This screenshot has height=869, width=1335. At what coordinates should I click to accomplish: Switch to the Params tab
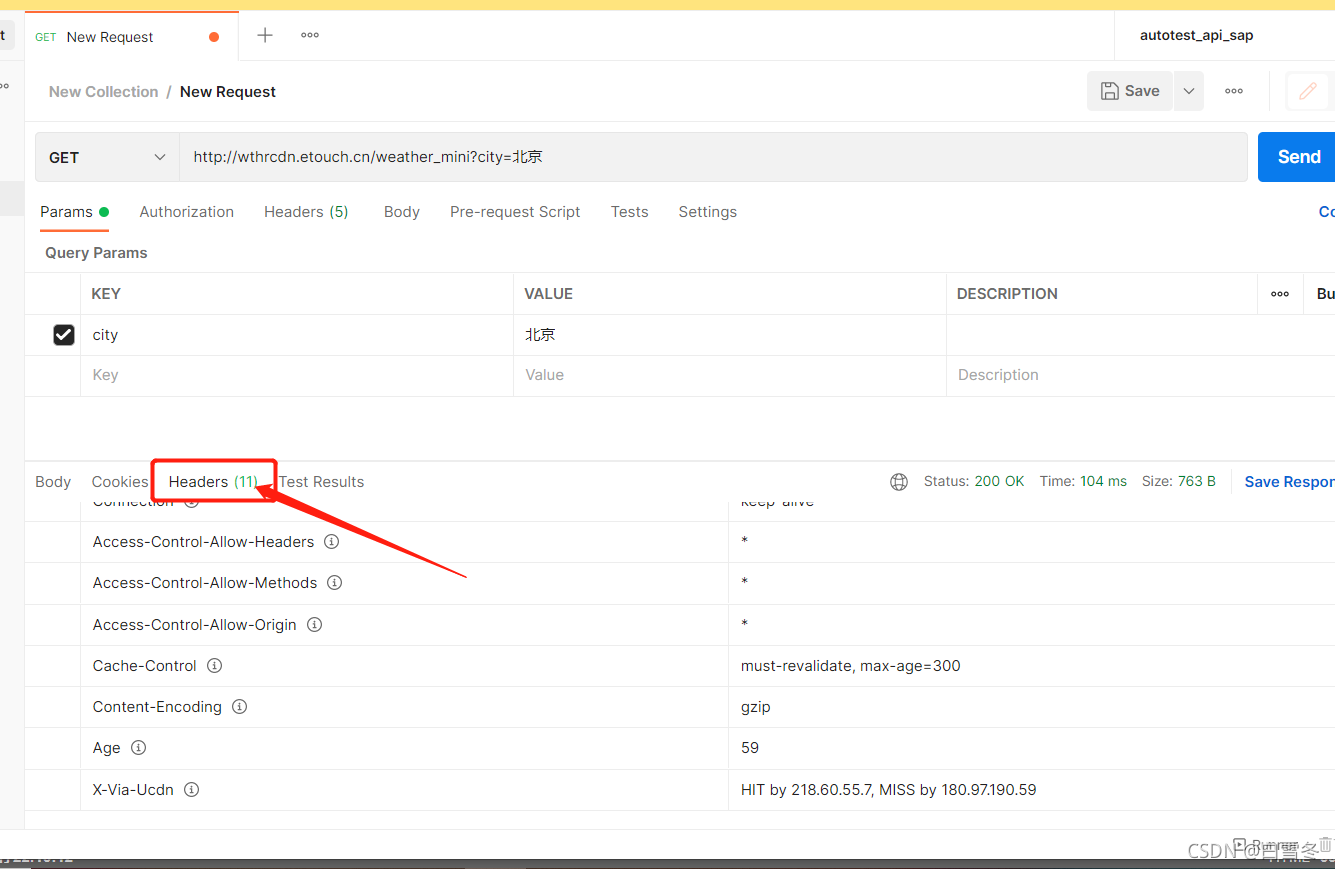pos(74,212)
